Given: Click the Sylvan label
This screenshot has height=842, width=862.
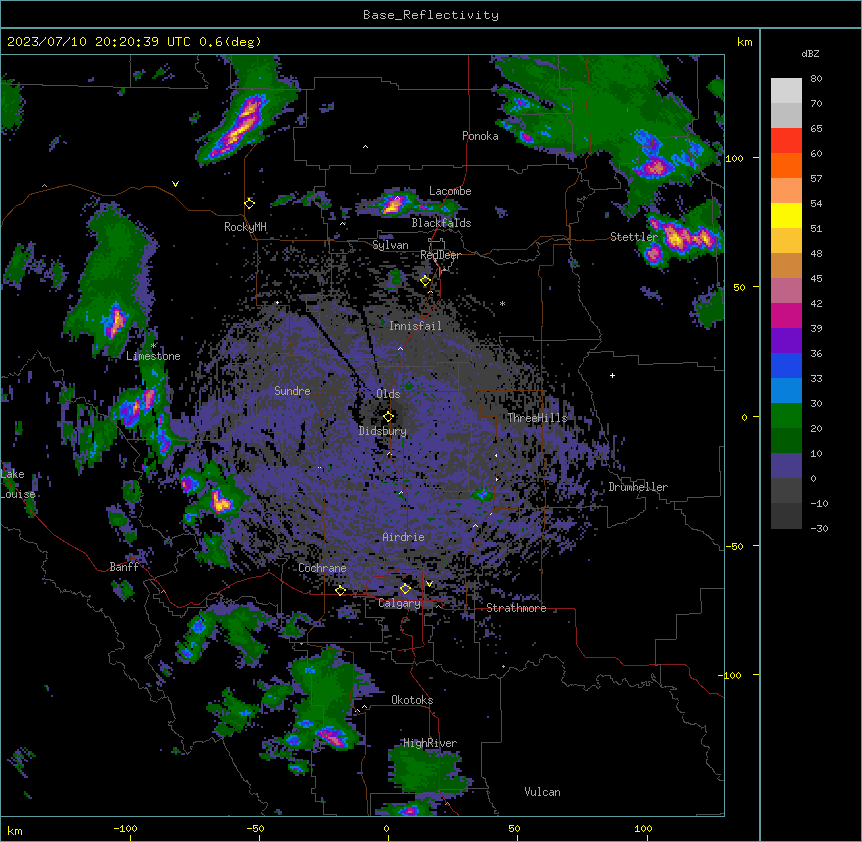Looking at the screenshot, I should coord(390,245).
